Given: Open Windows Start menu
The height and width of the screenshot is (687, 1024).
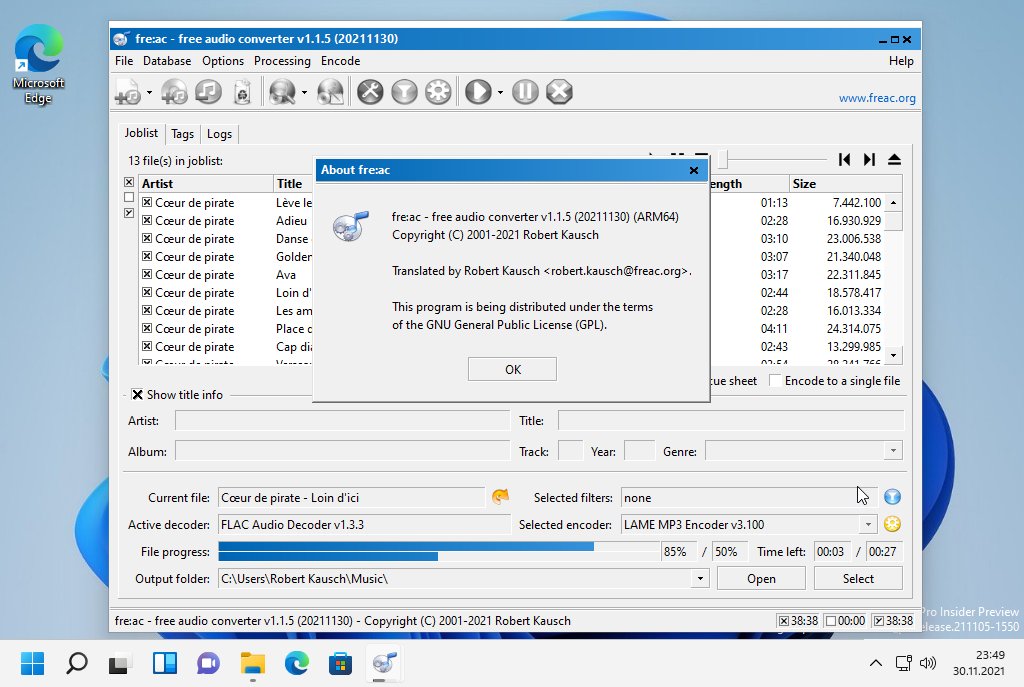Looking at the screenshot, I should [33, 663].
